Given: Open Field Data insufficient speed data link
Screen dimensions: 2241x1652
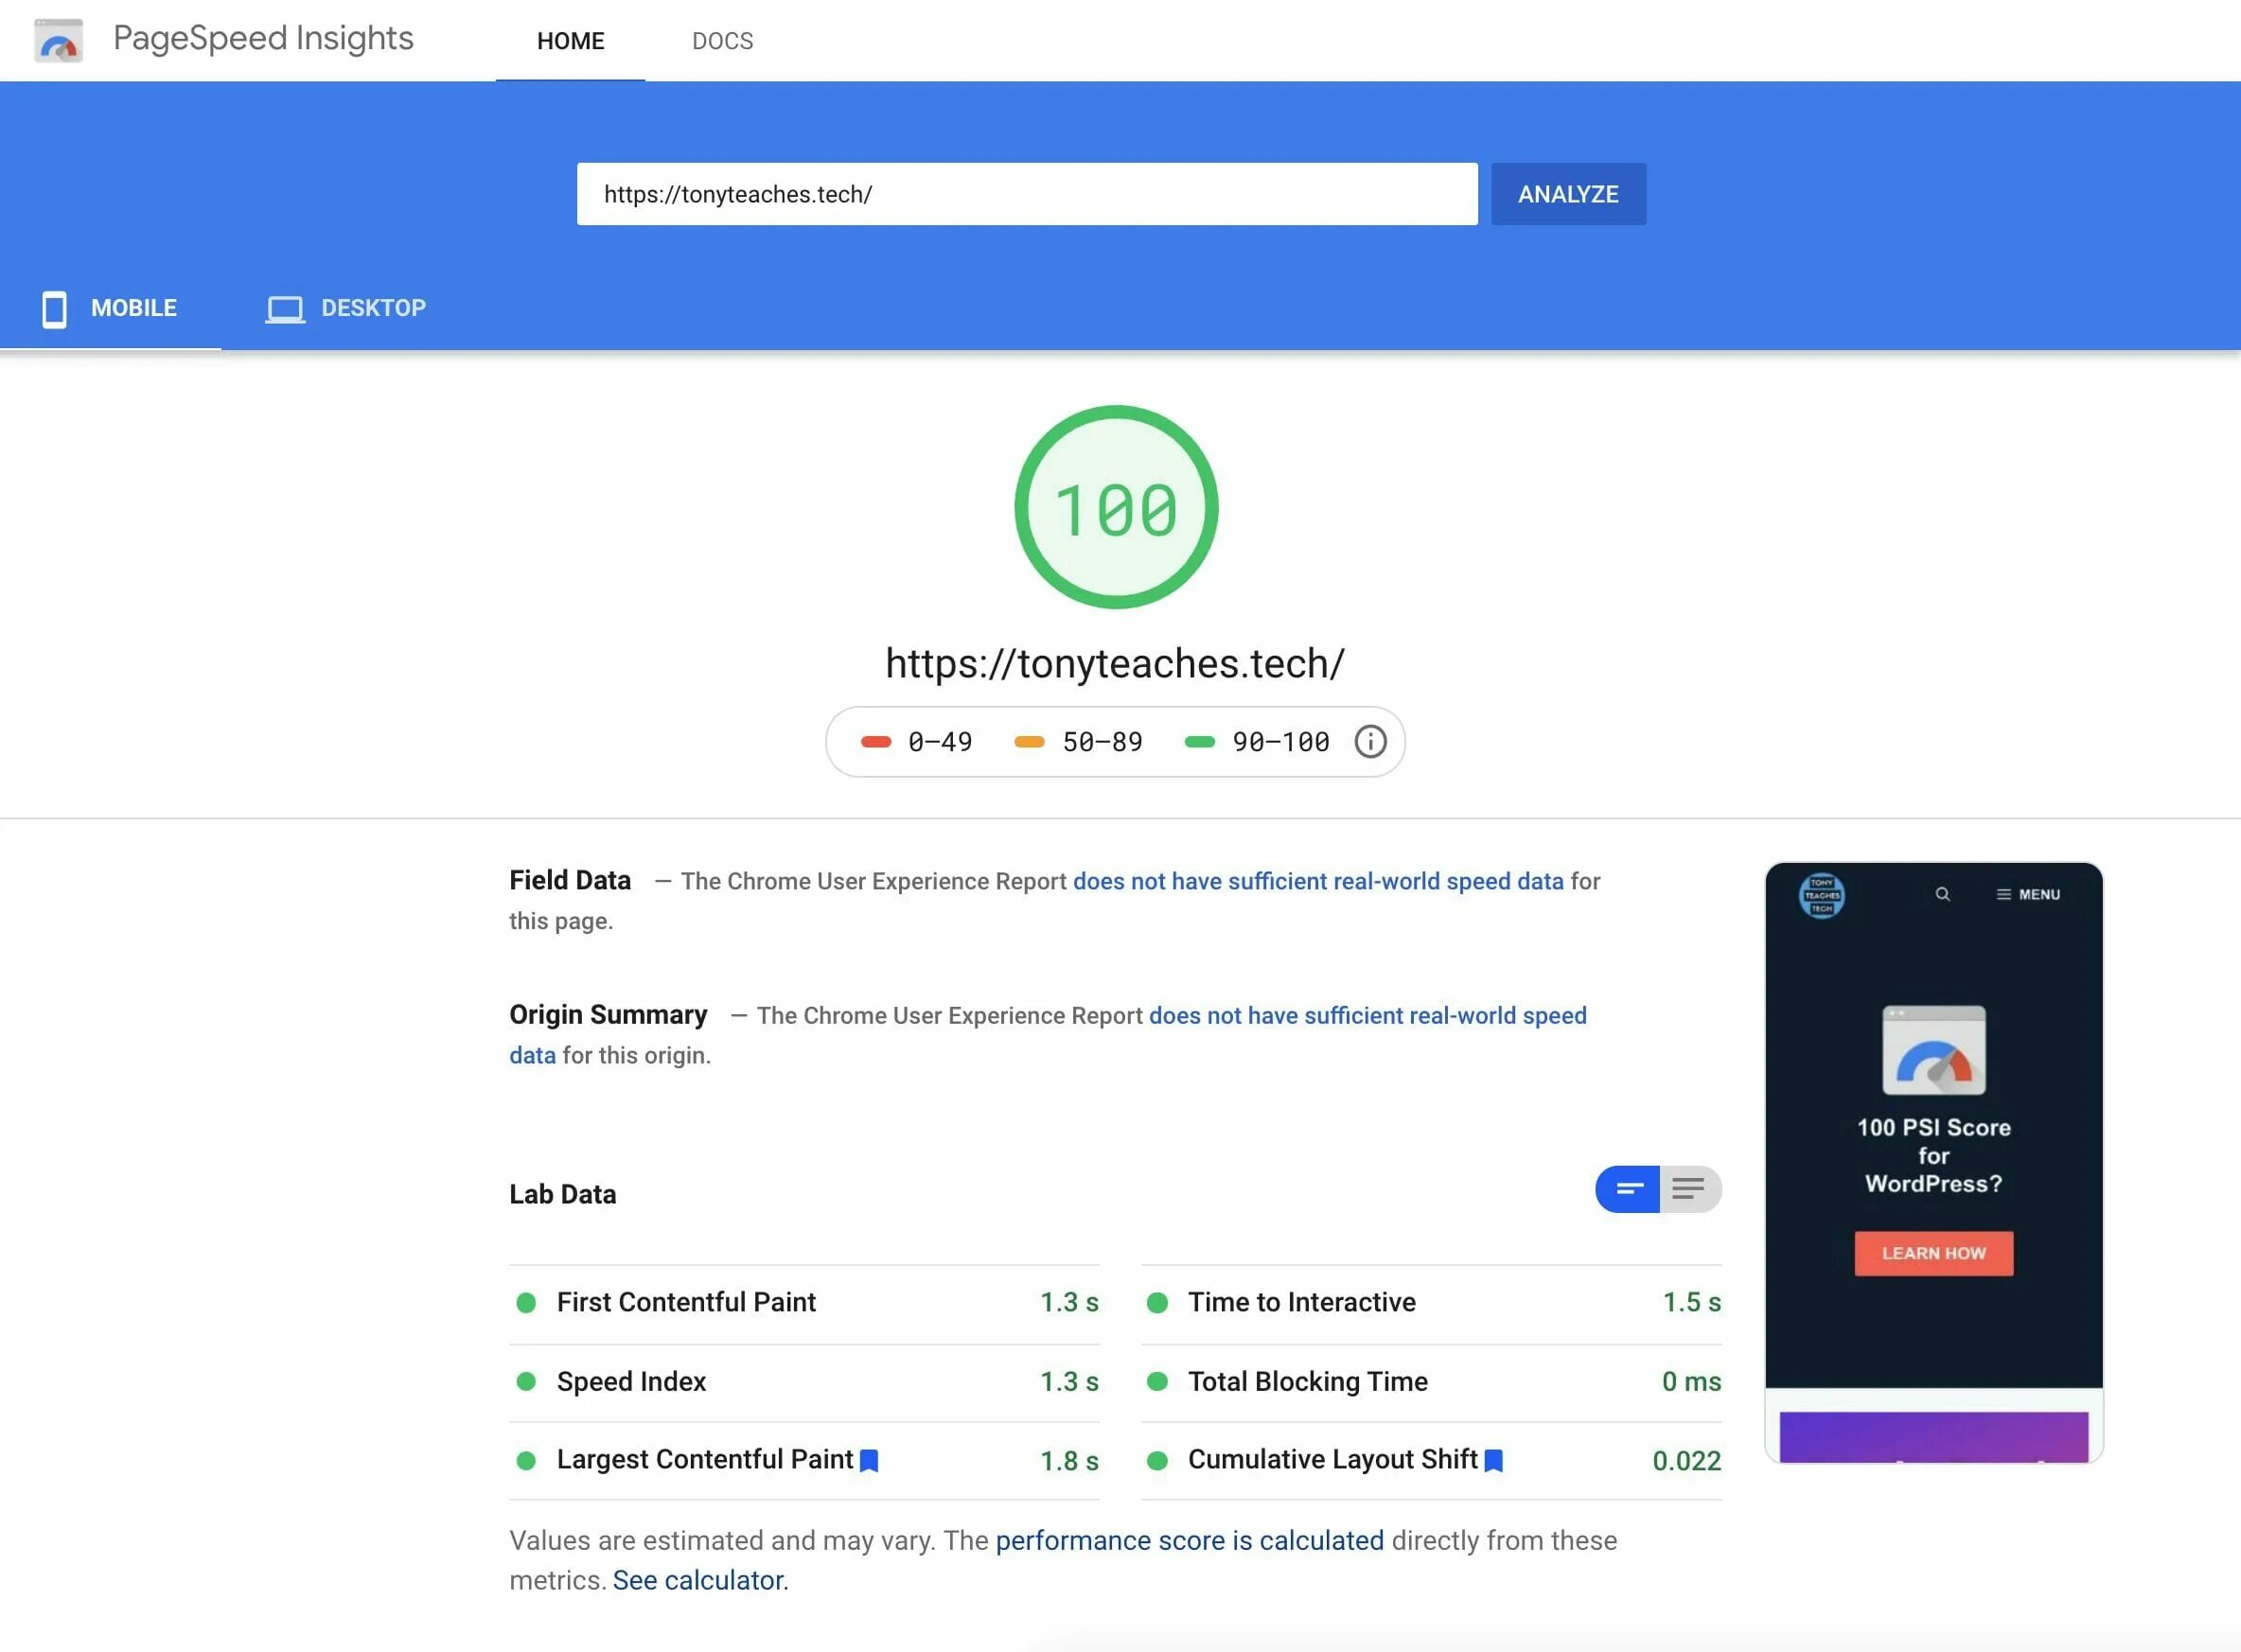Looking at the screenshot, I should (1318, 881).
